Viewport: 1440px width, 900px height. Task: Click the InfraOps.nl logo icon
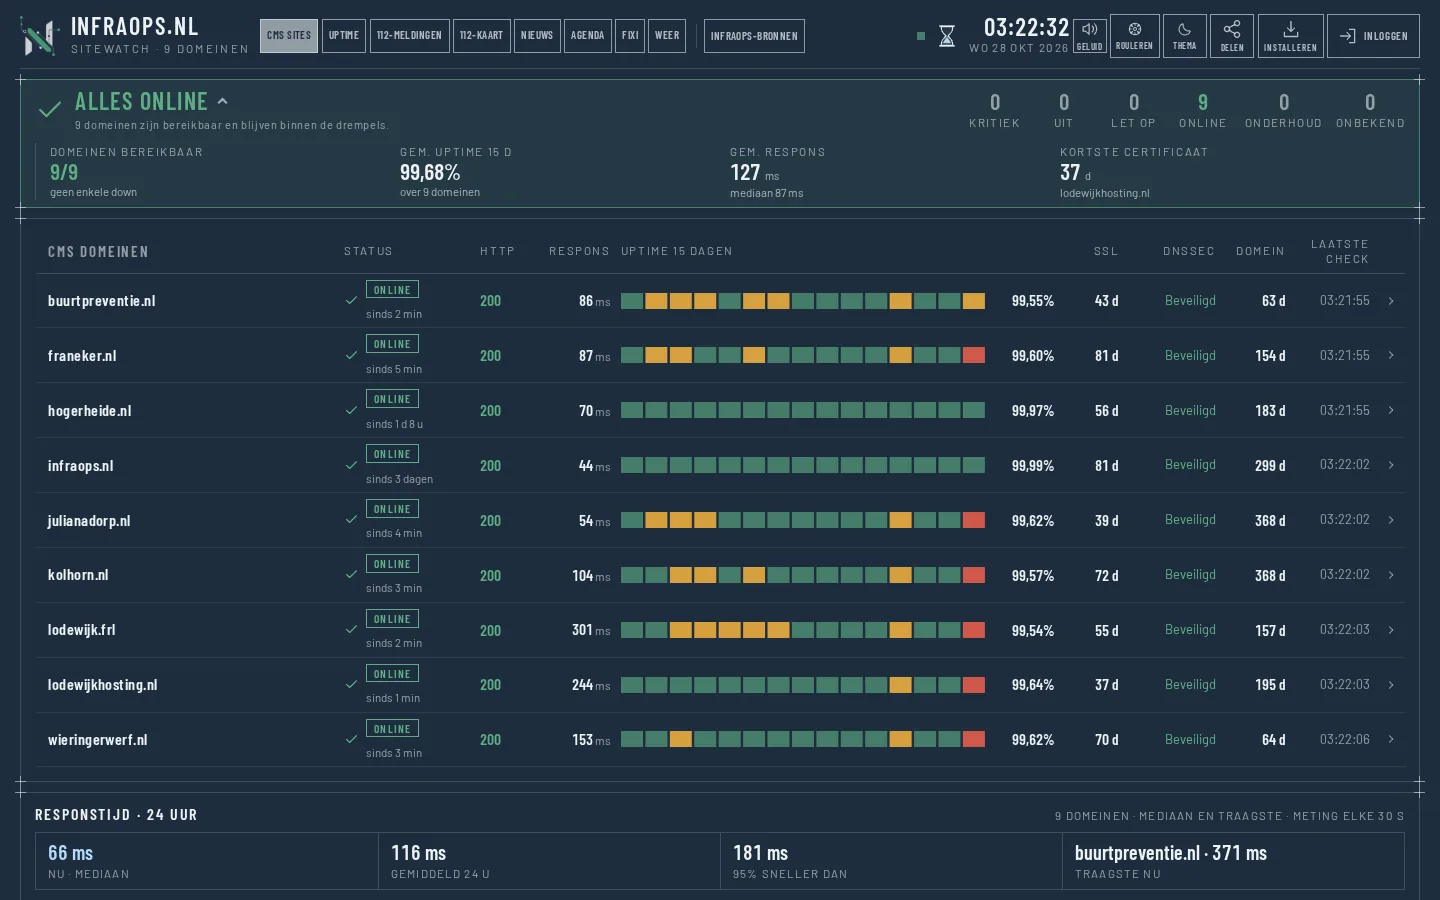(39, 36)
